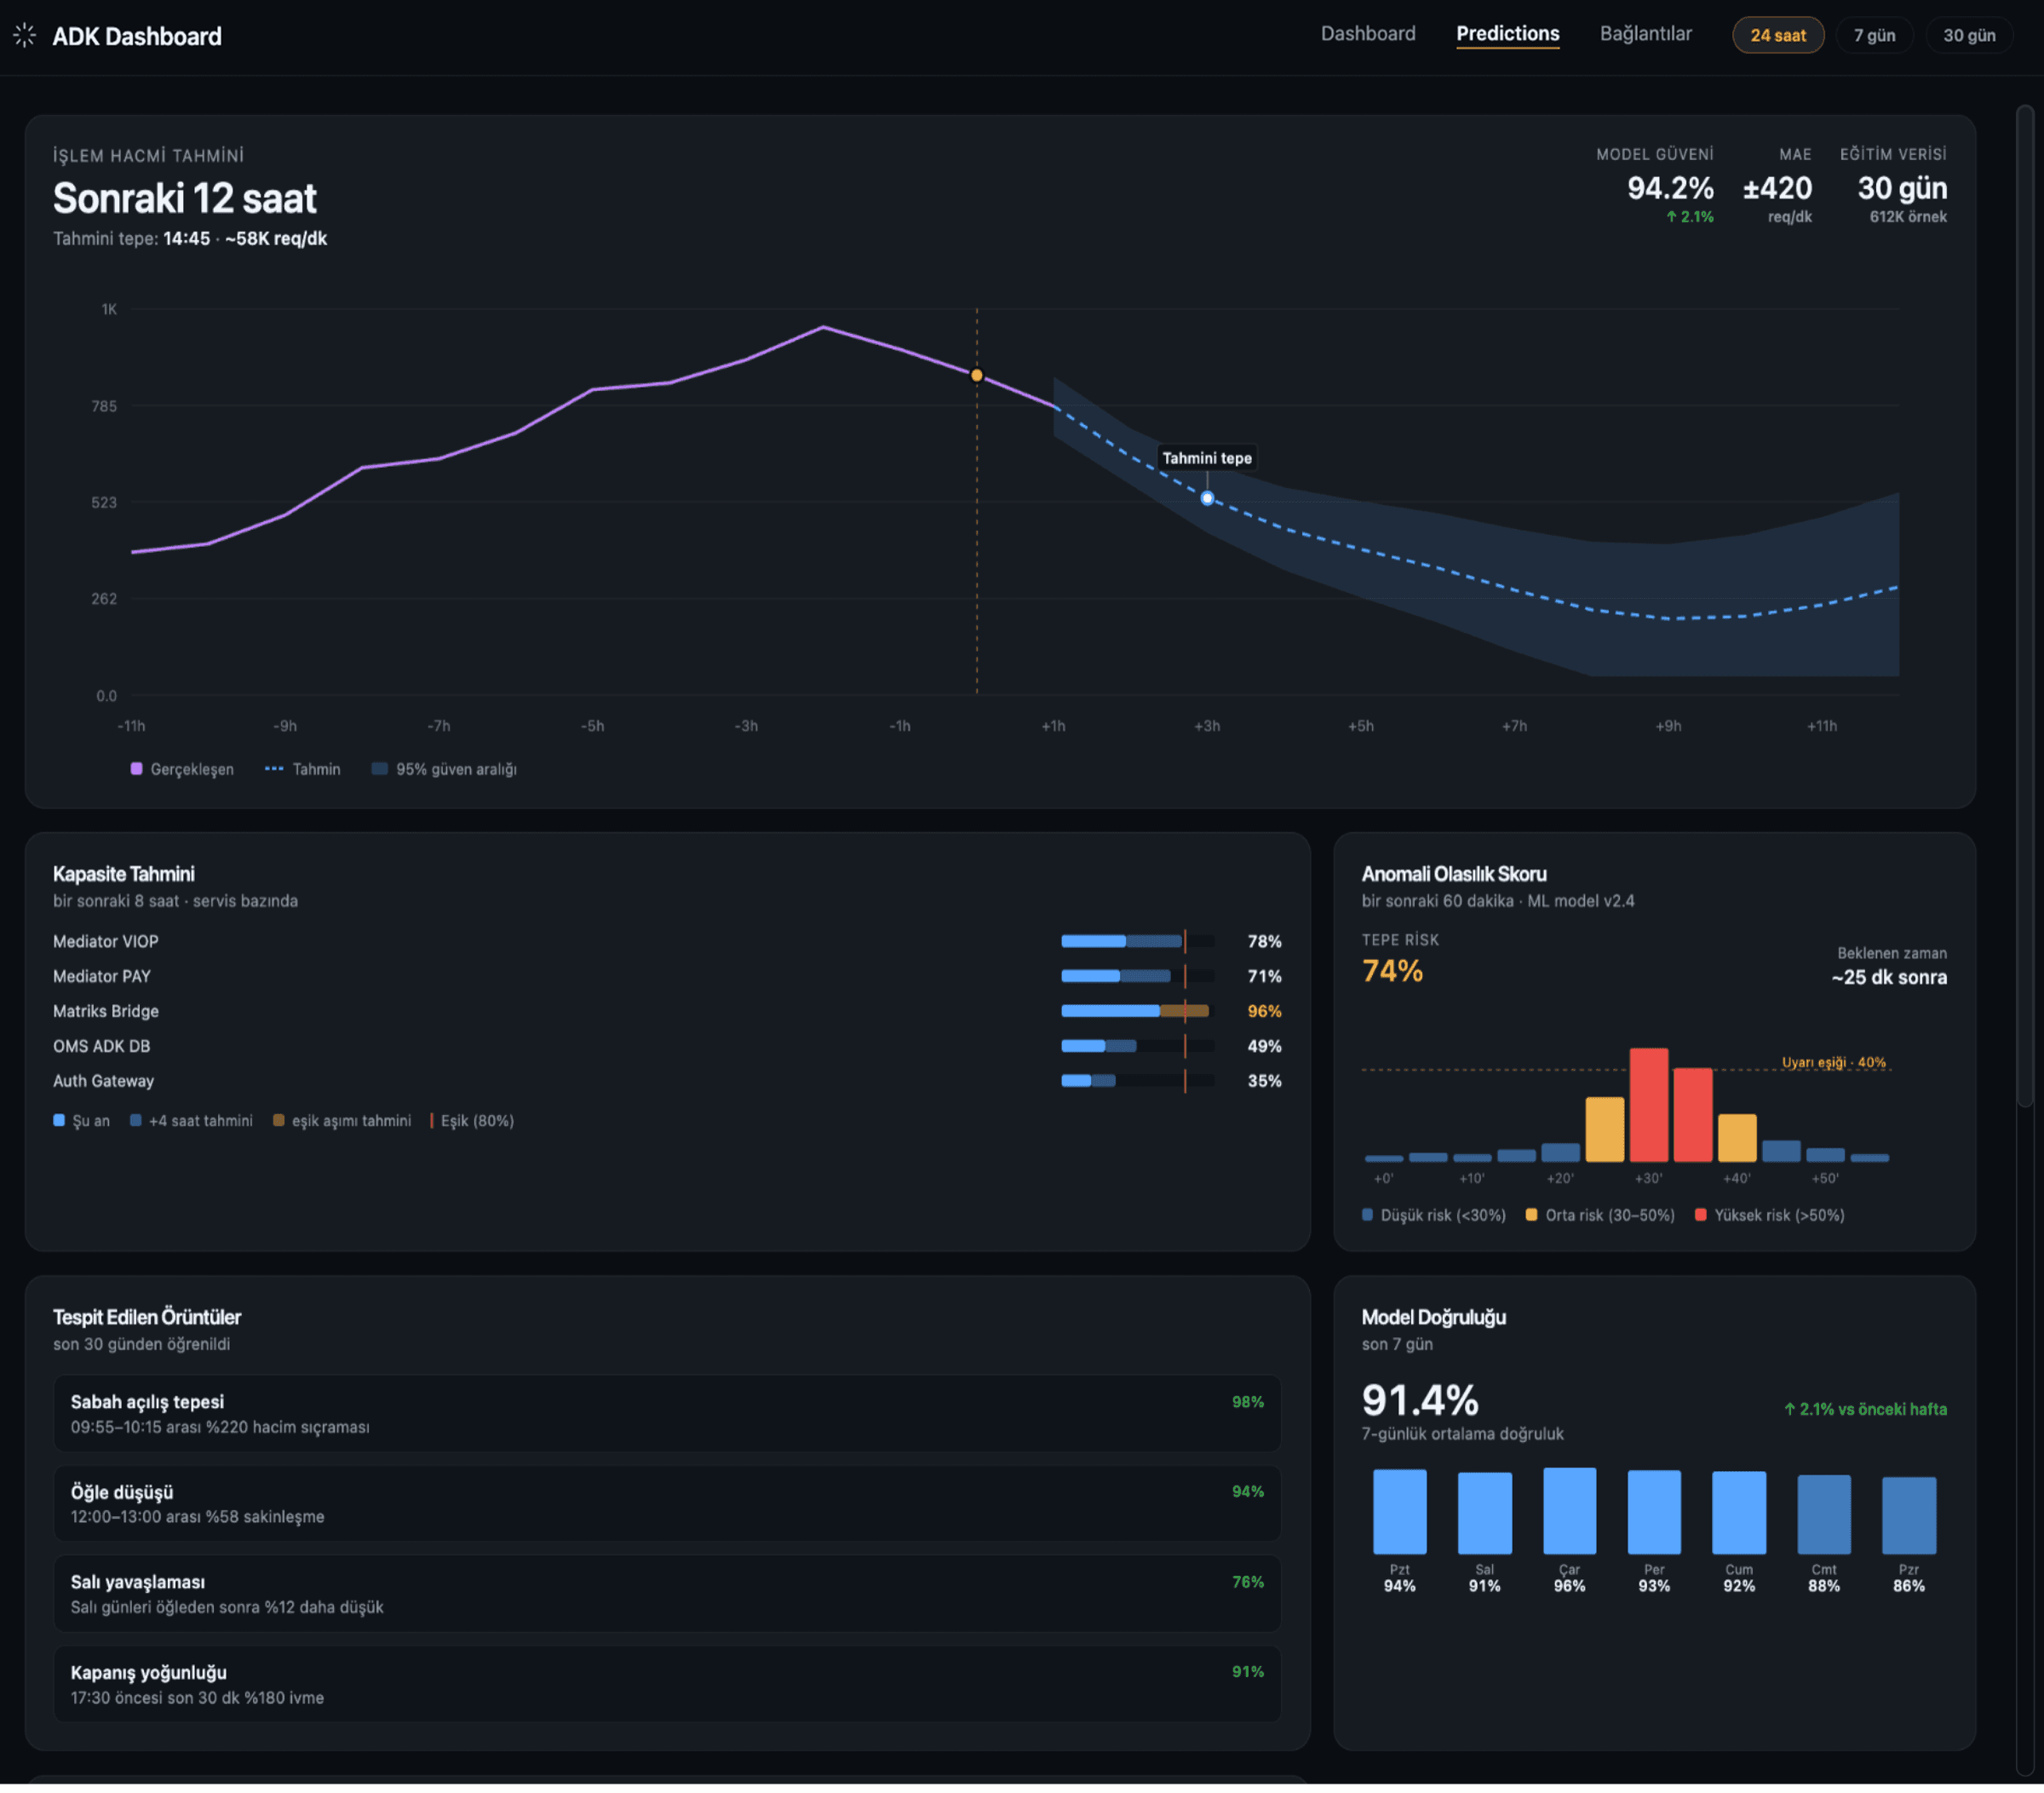
Task: Click the Gerçekleşen legend swatch
Action: [136, 768]
